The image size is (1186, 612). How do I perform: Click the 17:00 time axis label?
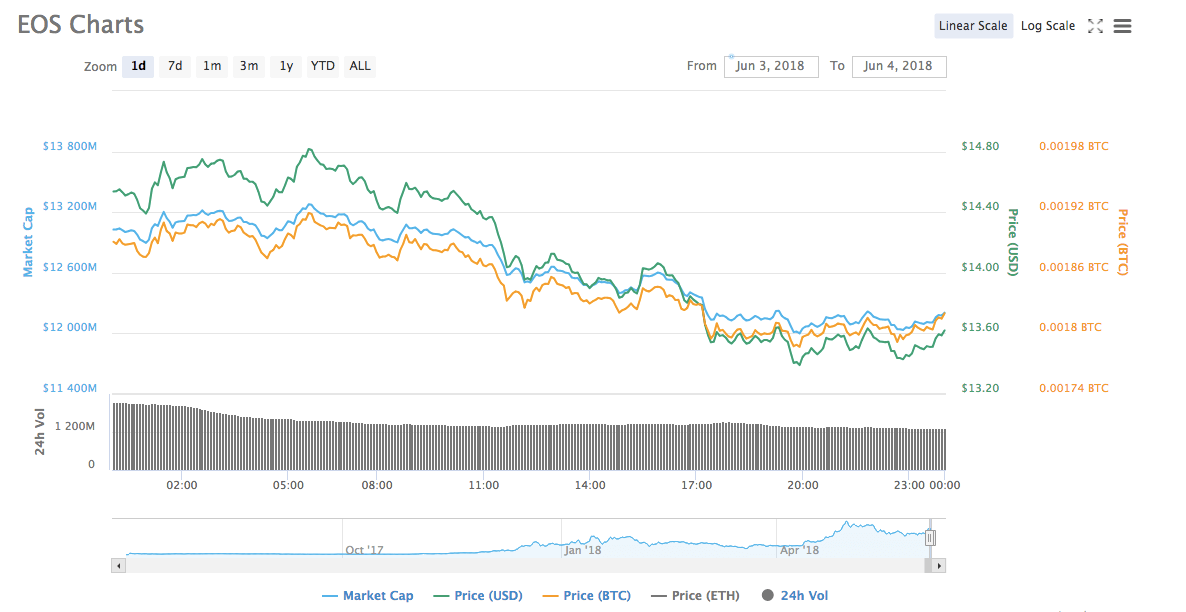[696, 485]
